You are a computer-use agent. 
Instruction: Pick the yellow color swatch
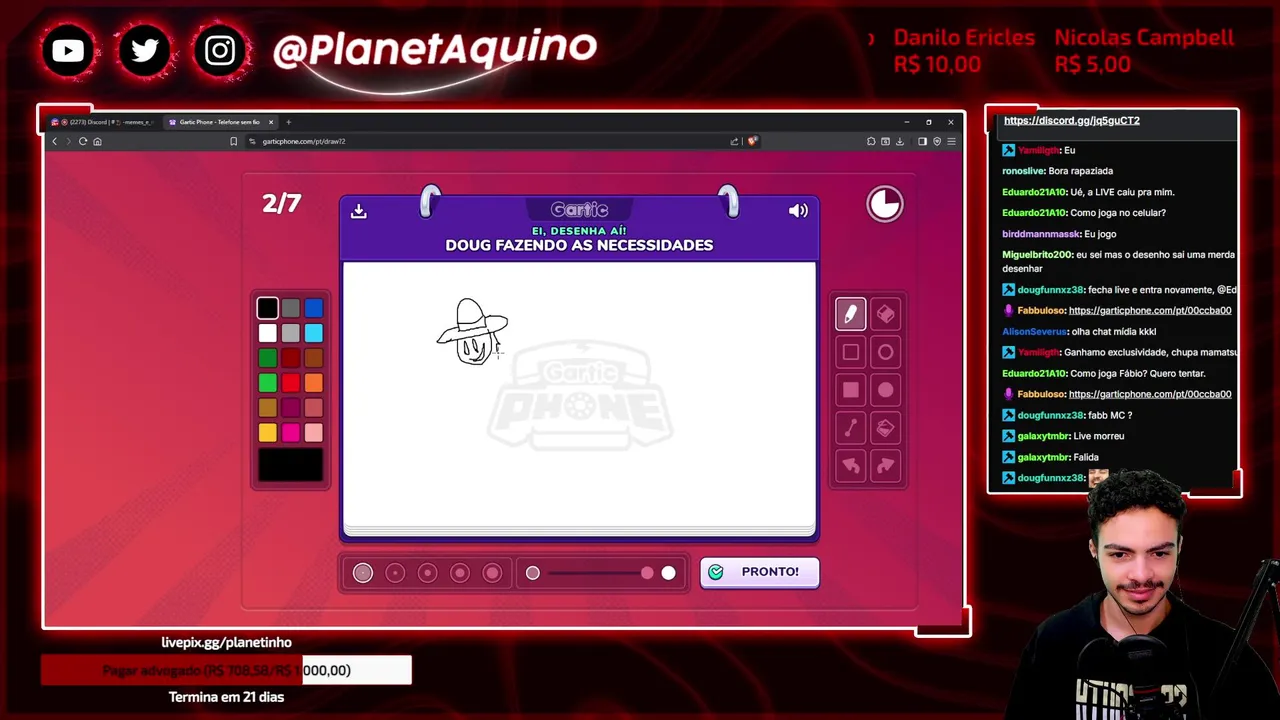tap(267, 432)
